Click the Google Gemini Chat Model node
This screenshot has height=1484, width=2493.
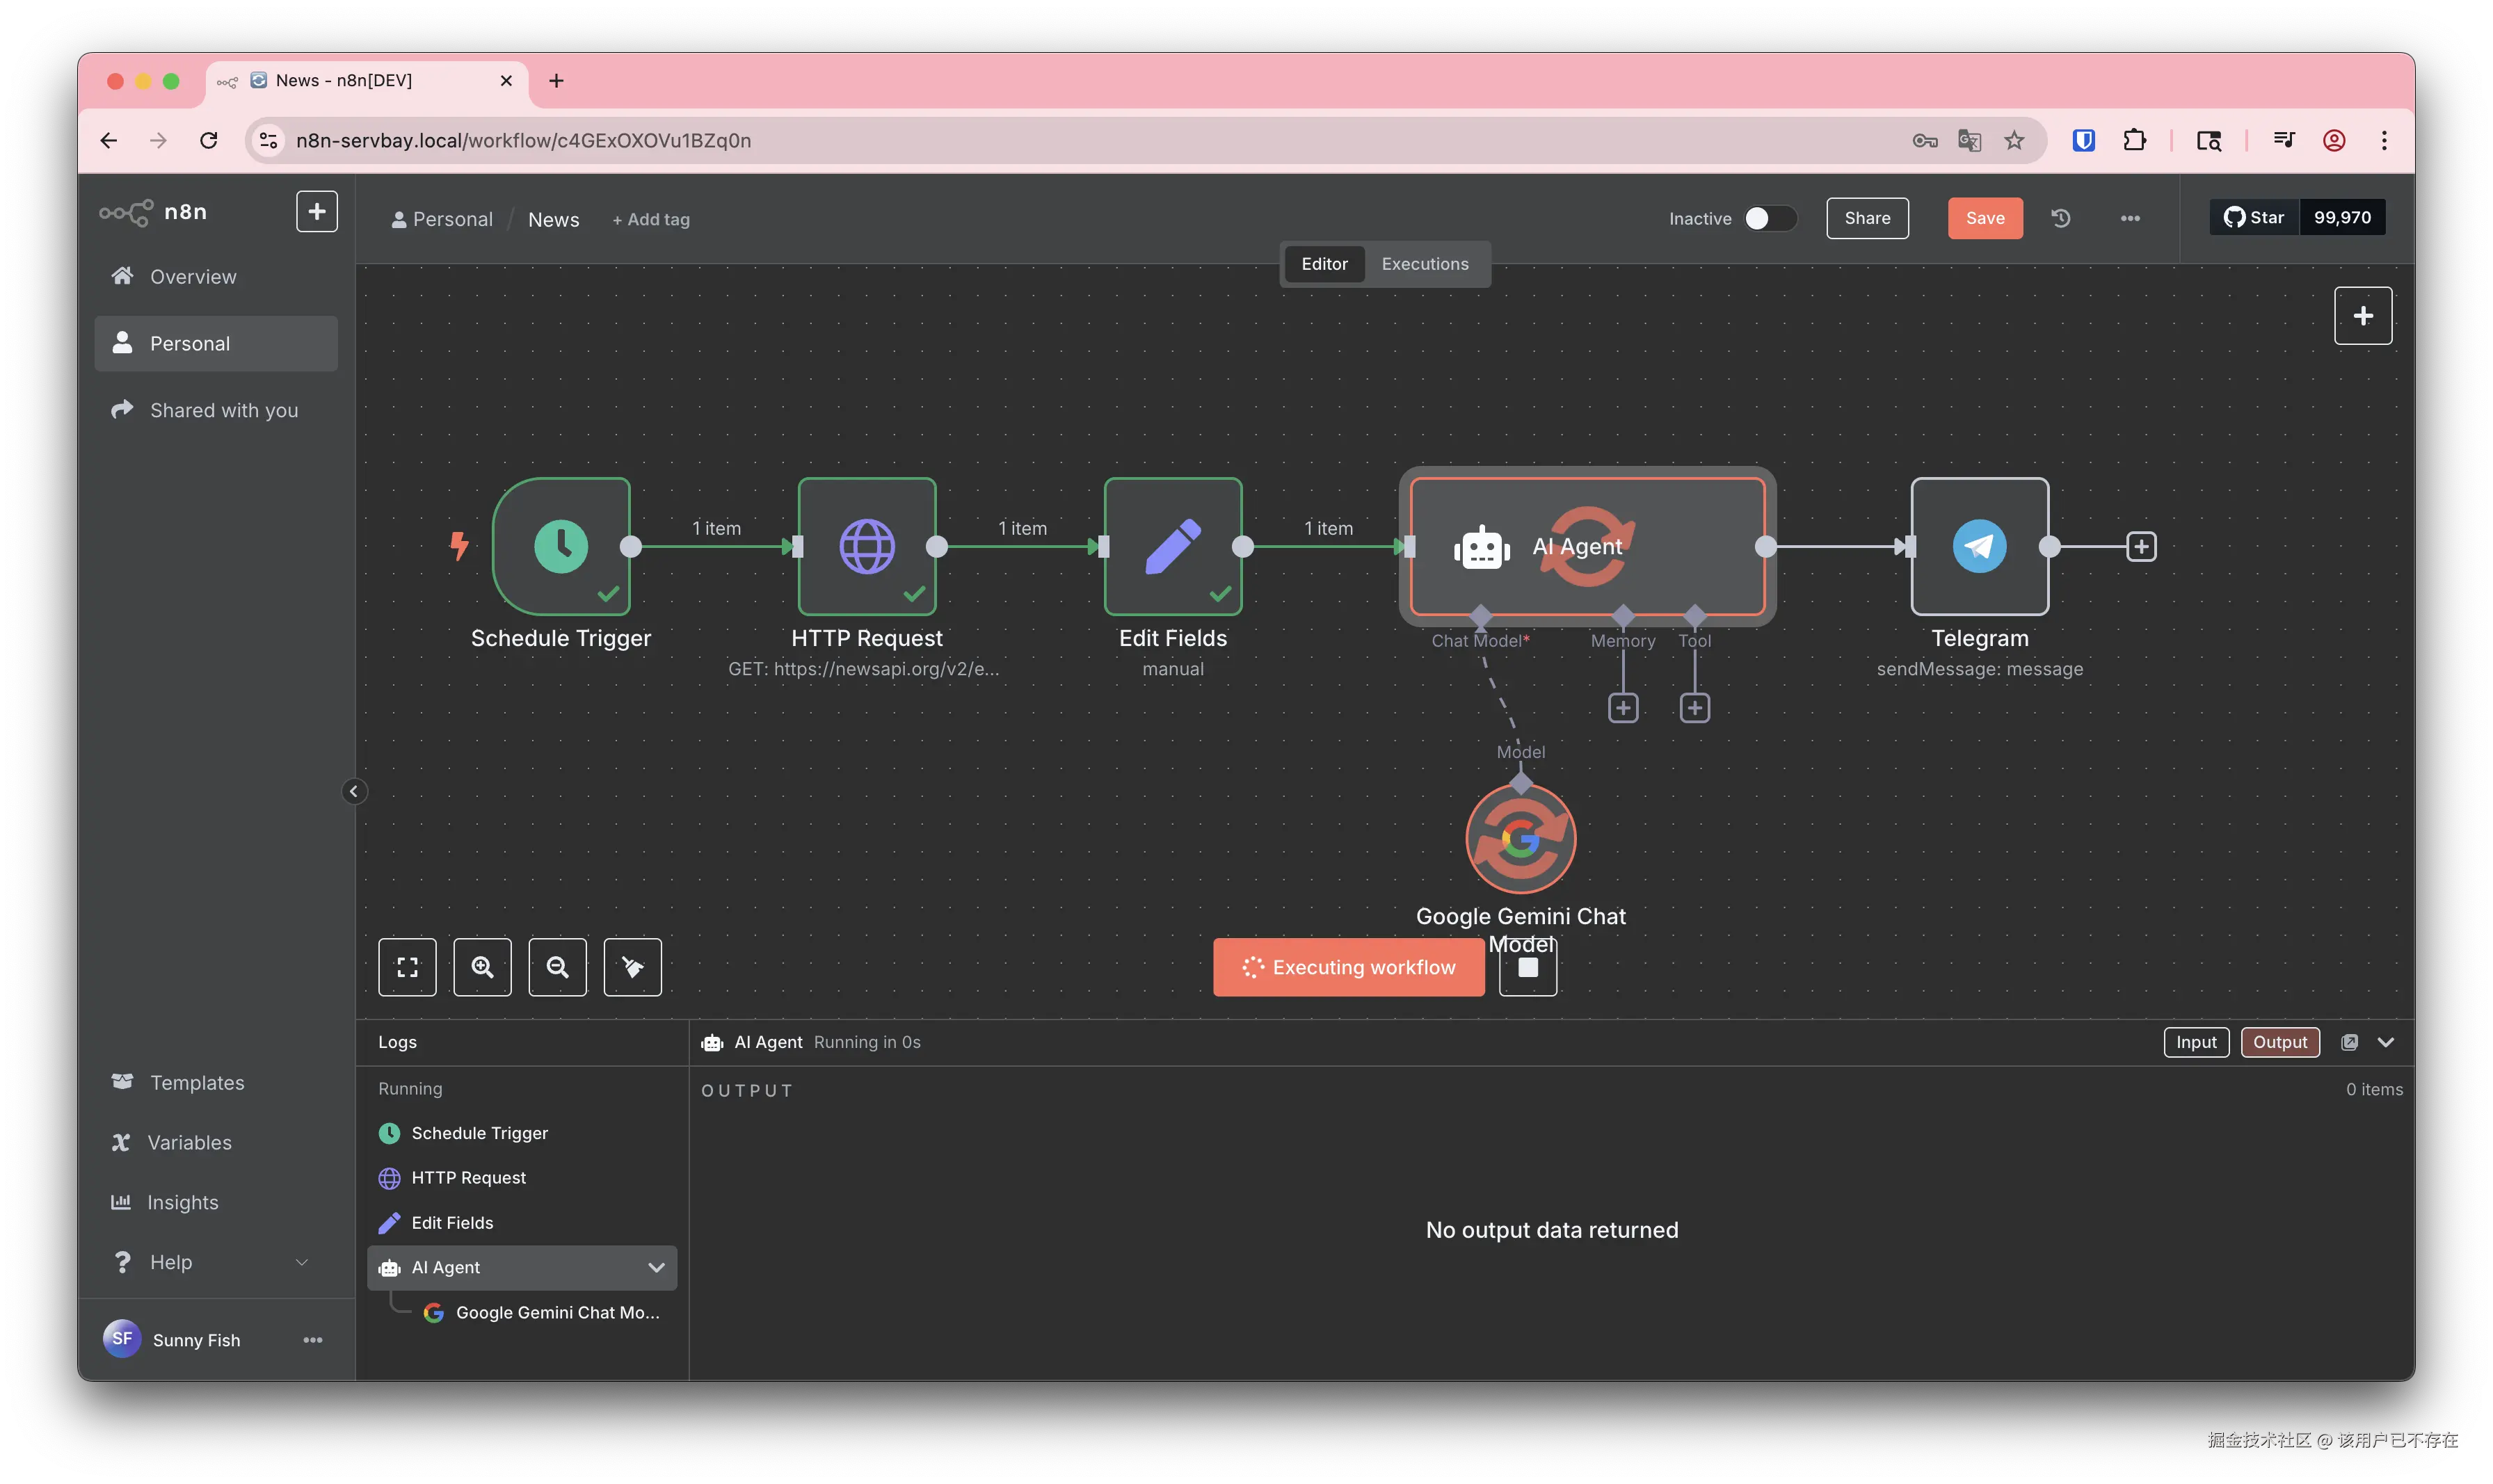tap(1520, 839)
